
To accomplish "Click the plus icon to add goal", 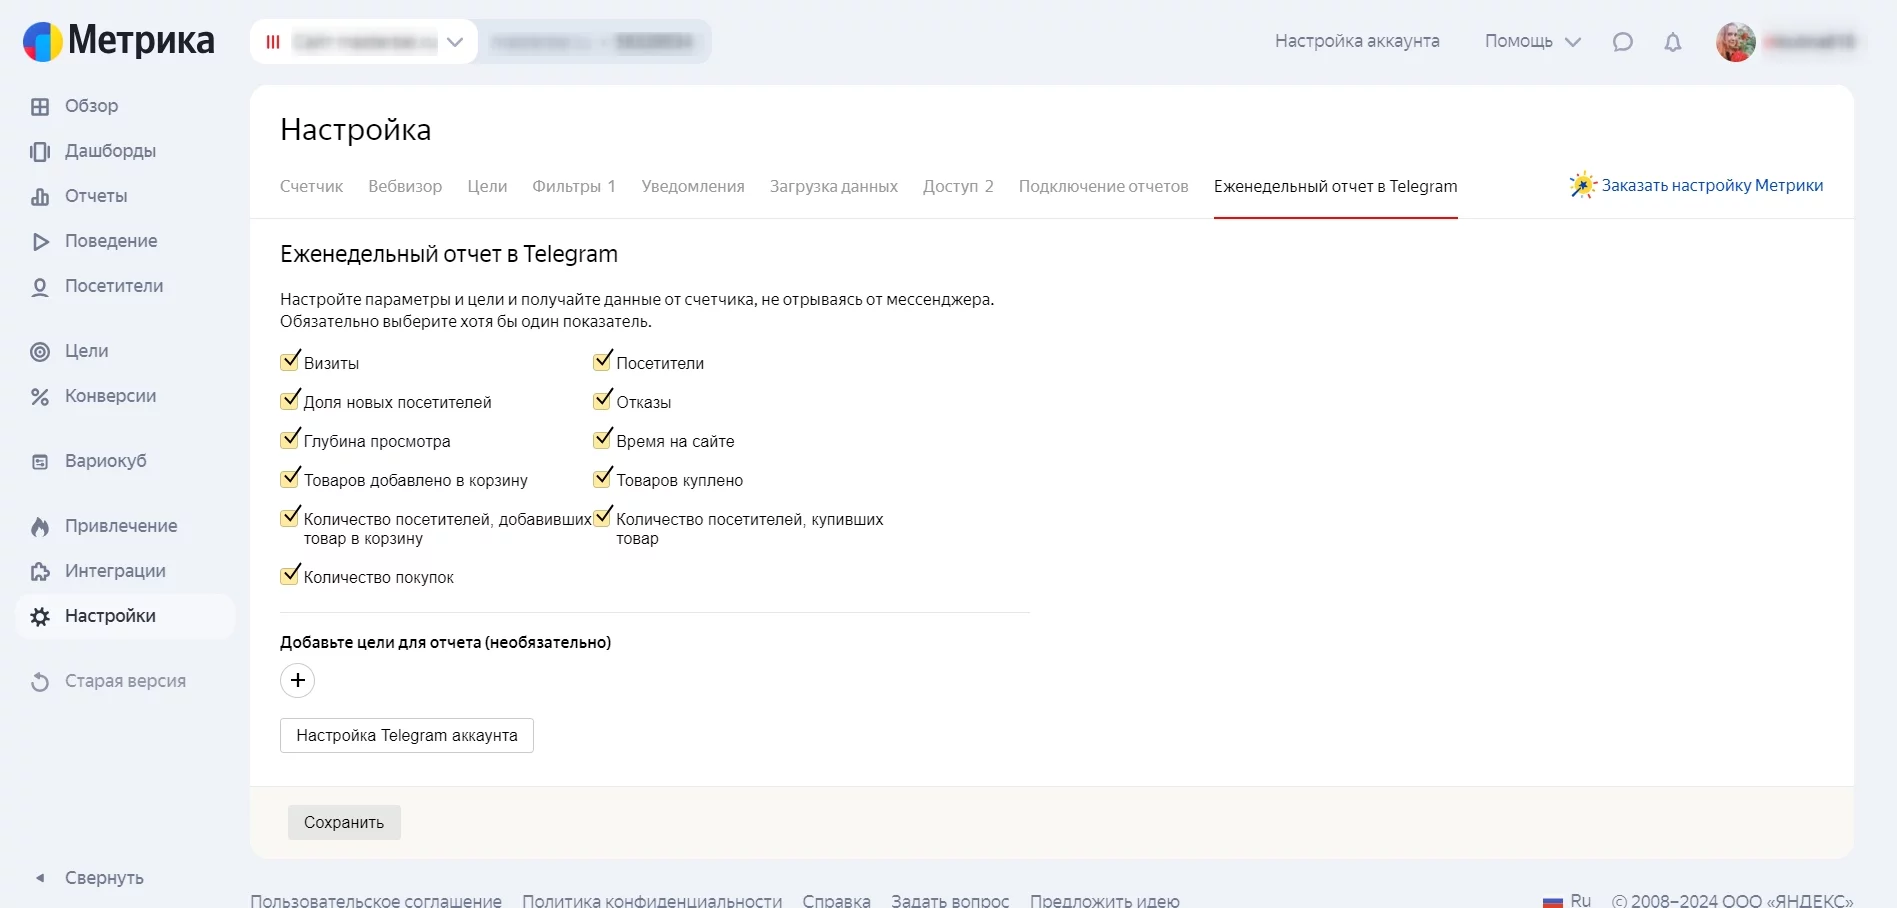I will pyautogui.click(x=297, y=681).
